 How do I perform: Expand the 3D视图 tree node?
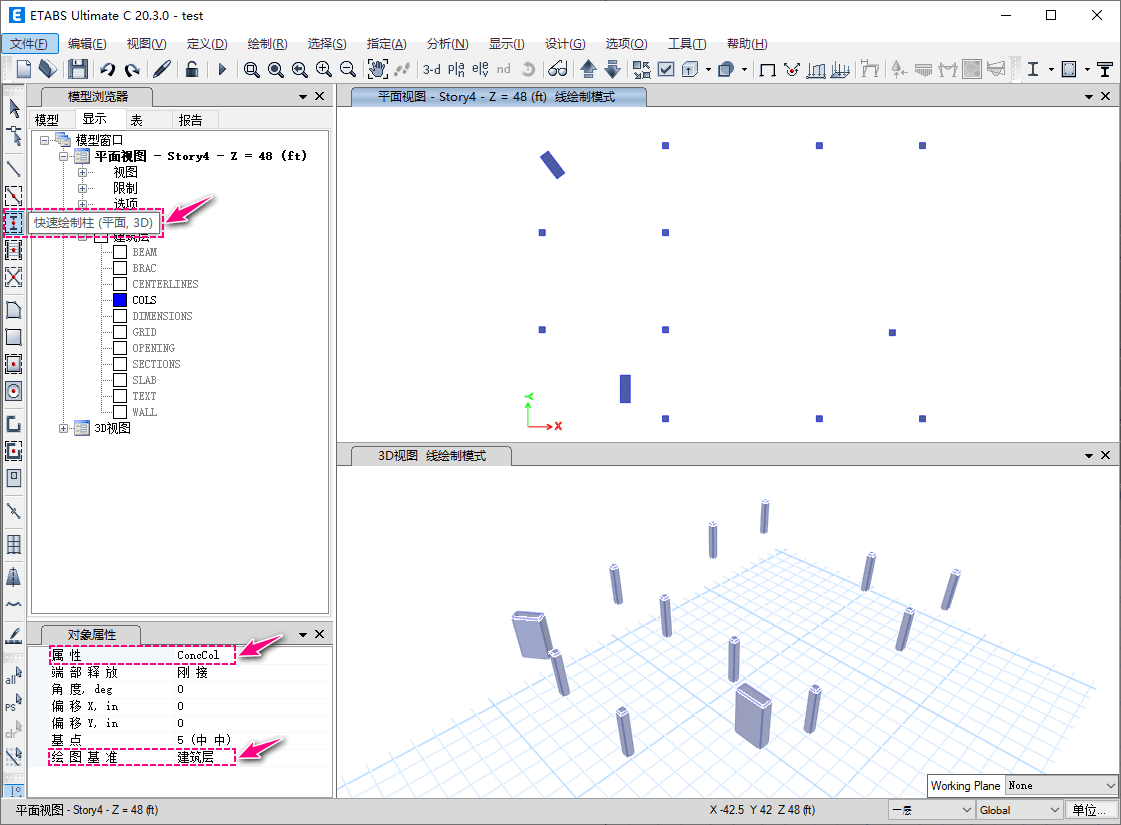(x=65, y=428)
